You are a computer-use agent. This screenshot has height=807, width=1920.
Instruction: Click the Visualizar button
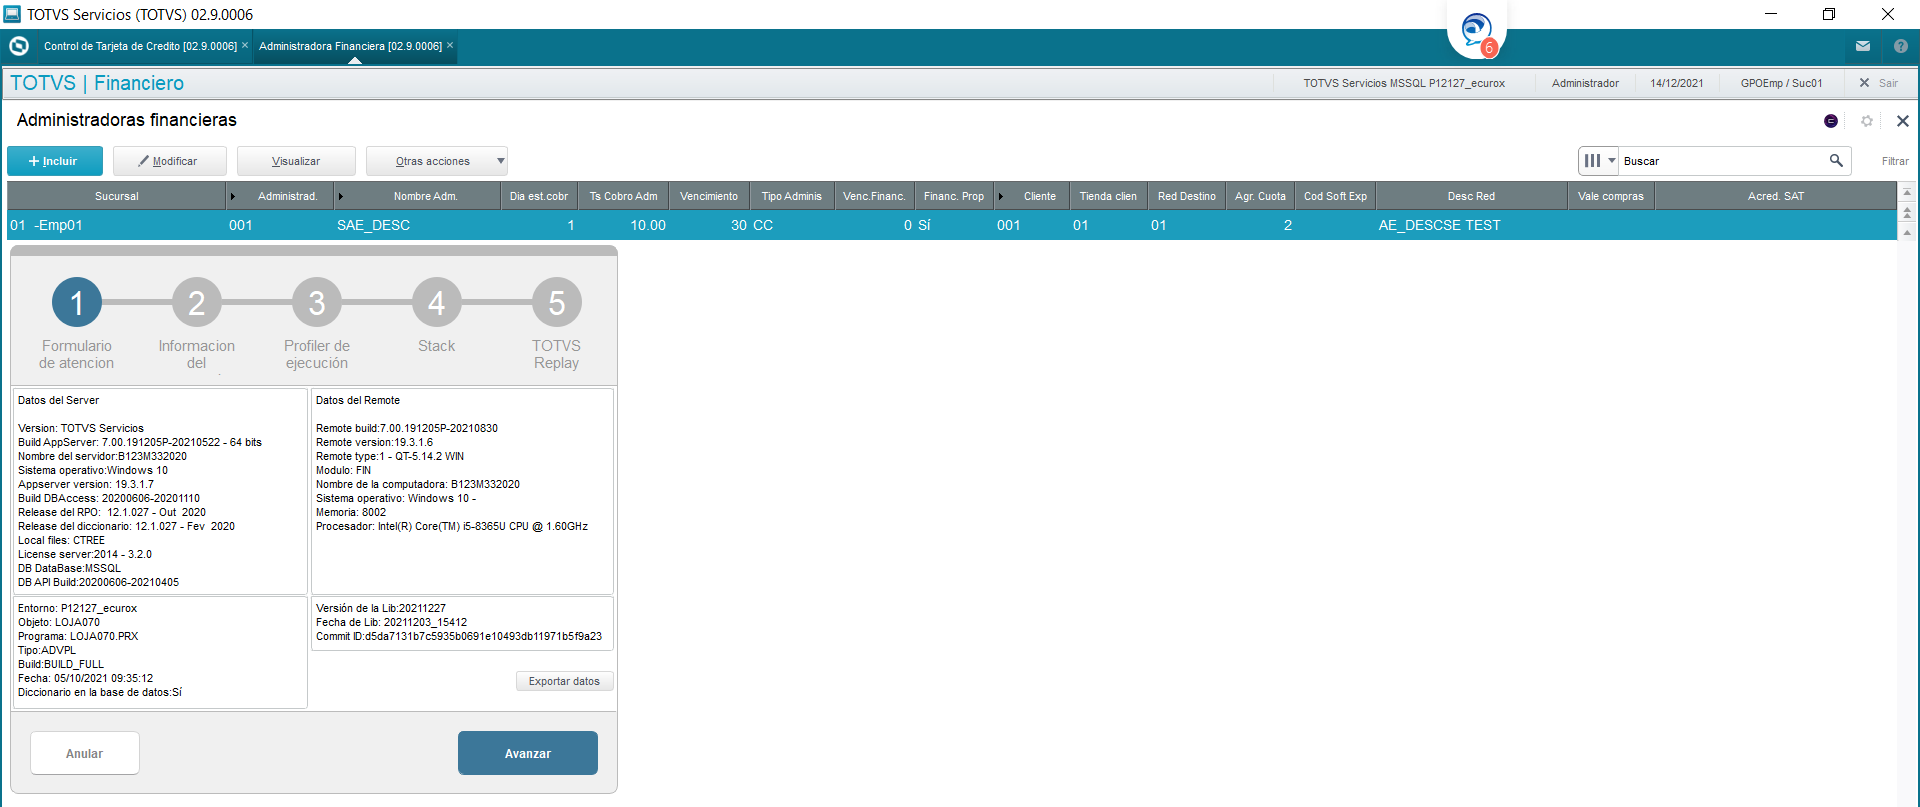click(x=296, y=161)
